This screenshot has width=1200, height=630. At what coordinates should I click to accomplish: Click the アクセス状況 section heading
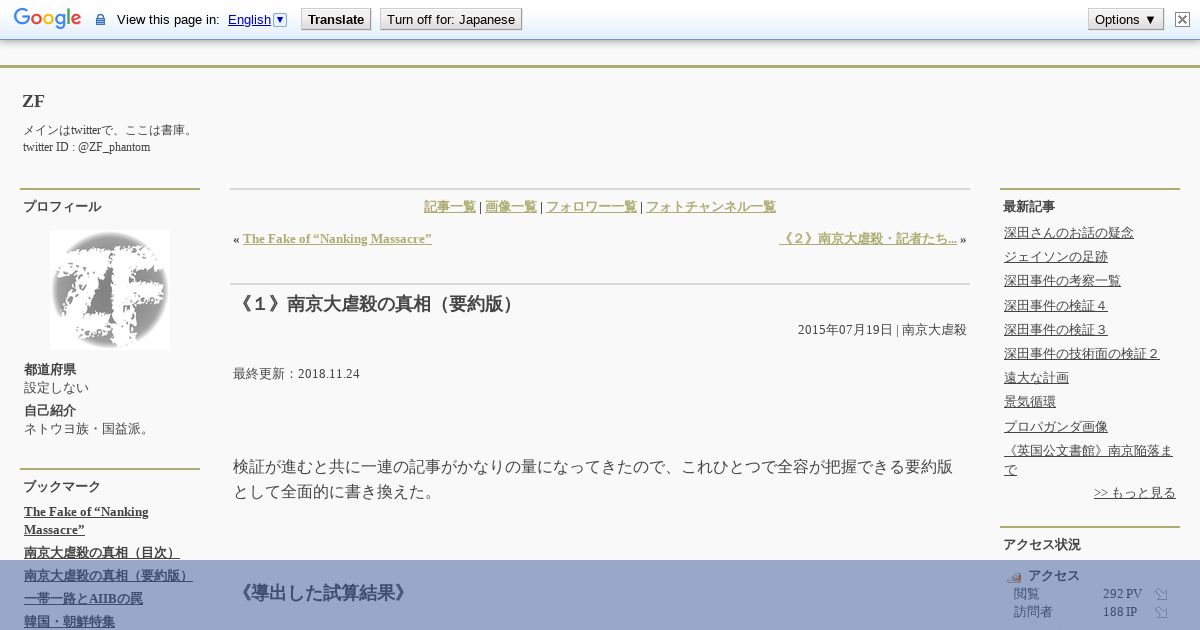point(1042,545)
